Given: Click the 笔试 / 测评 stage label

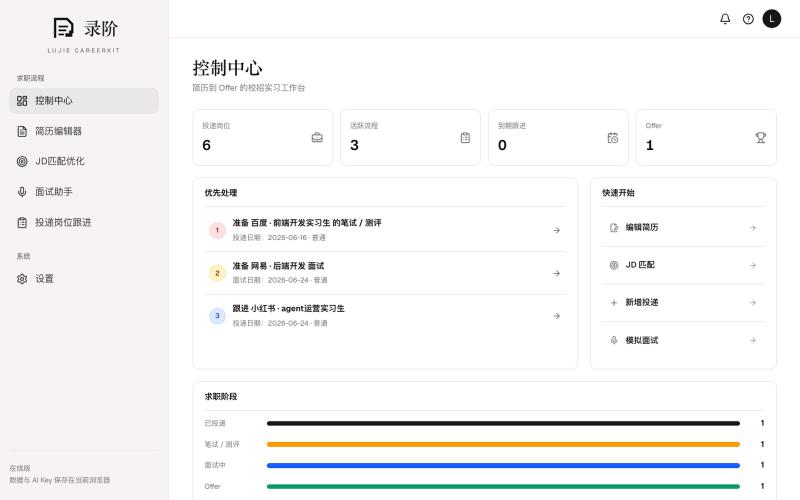Looking at the screenshot, I should [222, 444].
